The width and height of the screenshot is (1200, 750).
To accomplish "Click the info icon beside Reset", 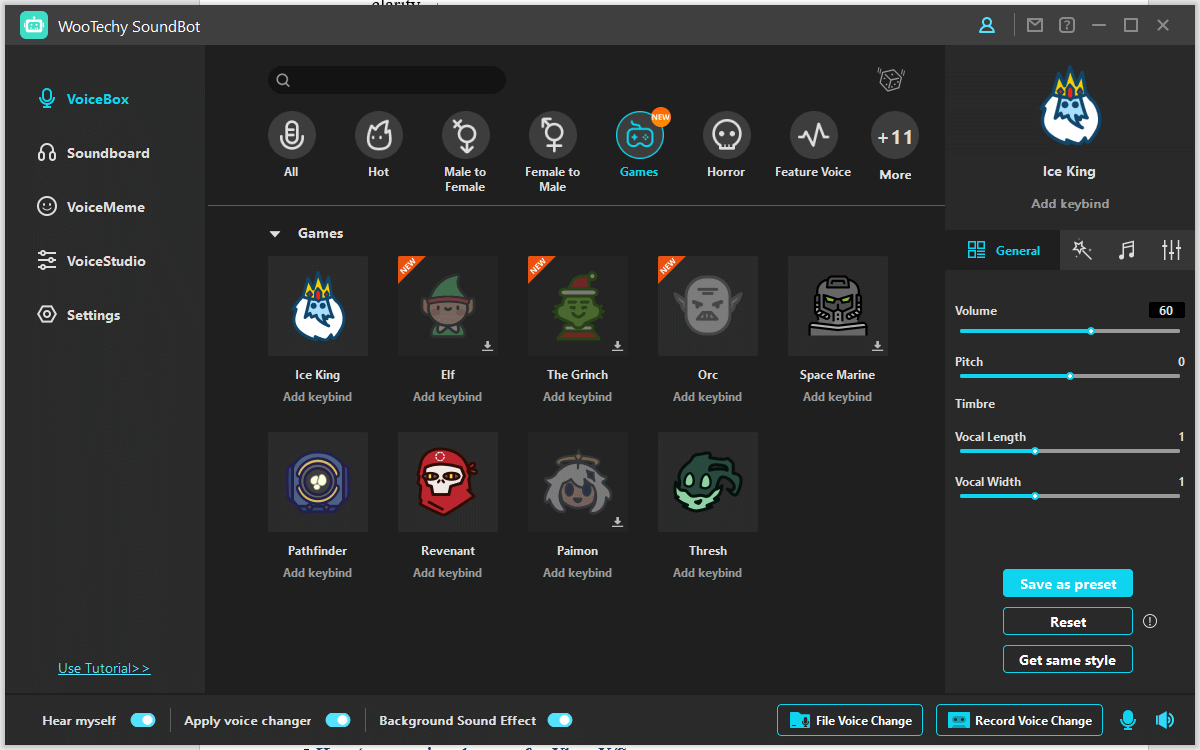I will click(x=1150, y=621).
